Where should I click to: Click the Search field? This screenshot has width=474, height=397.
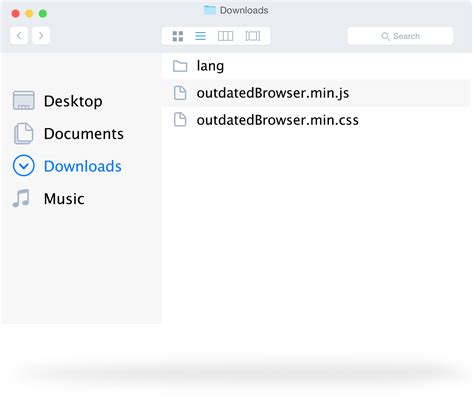click(400, 36)
